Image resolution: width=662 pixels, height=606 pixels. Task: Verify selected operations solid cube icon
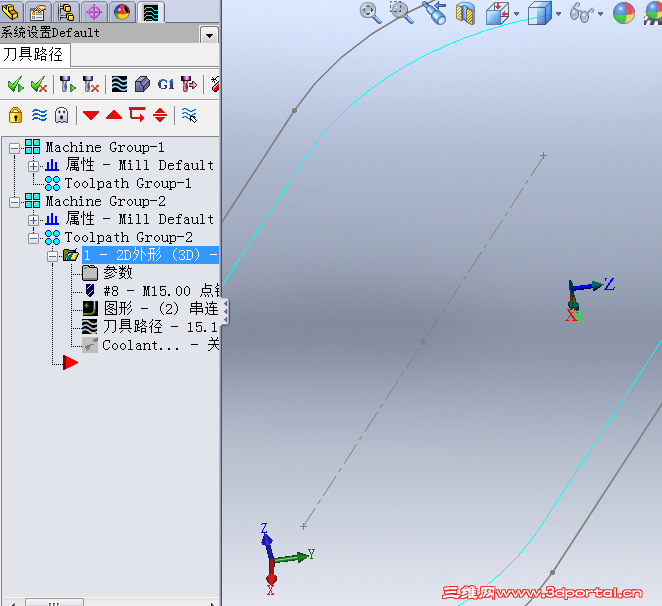[142, 84]
